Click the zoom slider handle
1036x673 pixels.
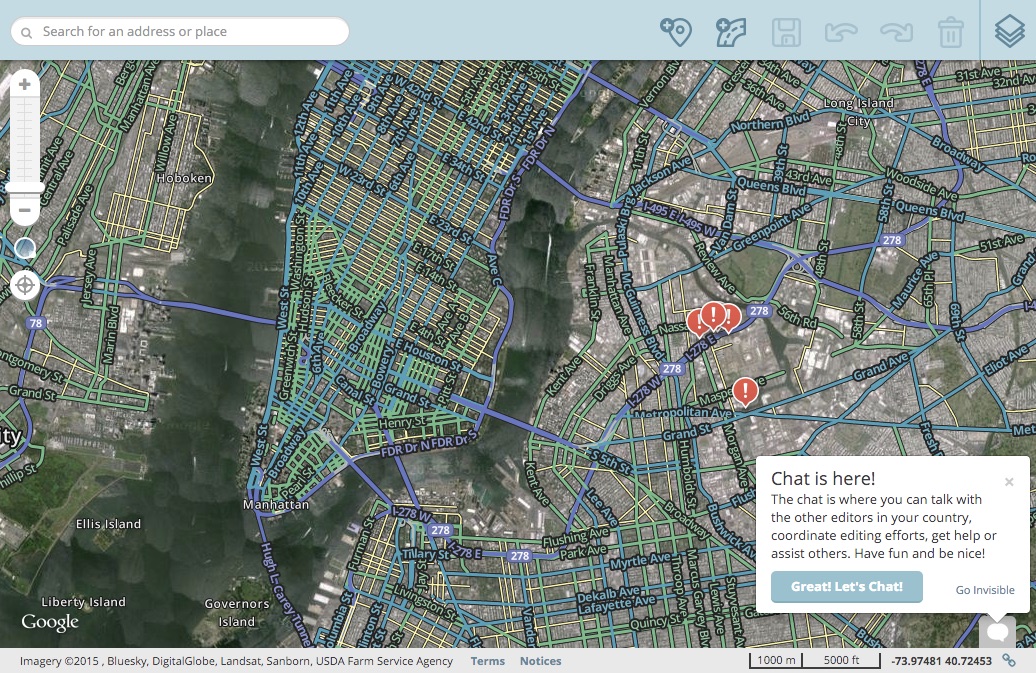[25, 187]
